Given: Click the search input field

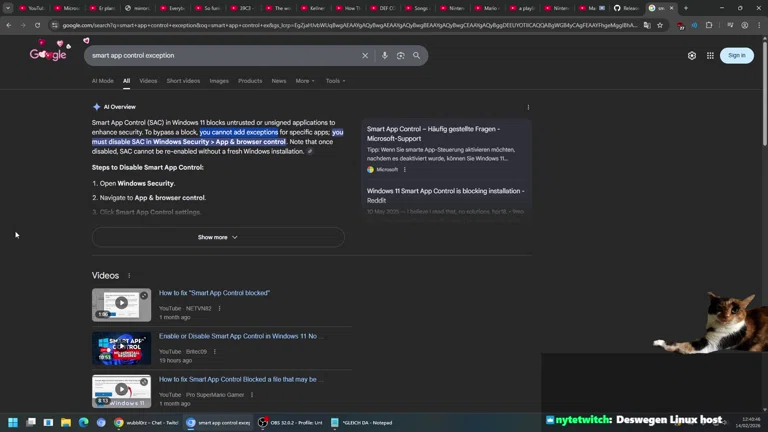Looking at the screenshot, I should click(x=220, y=56).
